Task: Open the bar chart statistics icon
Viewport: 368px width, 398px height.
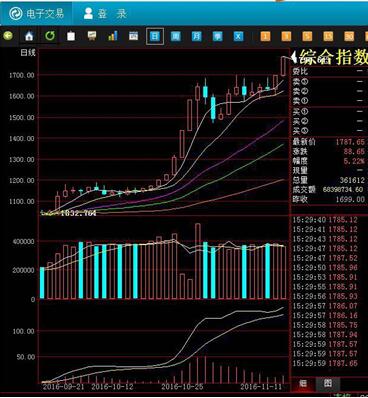Action: click(x=113, y=36)
